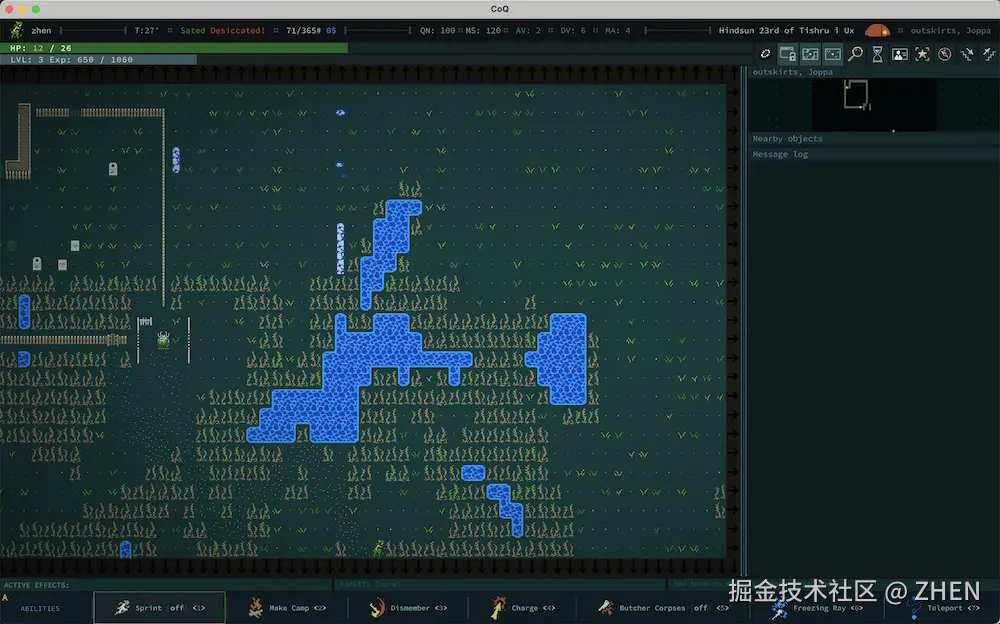Click the MA: 4 mental armor stat
This screenshot has width=1000, height=624.
(x=615, y=30)
